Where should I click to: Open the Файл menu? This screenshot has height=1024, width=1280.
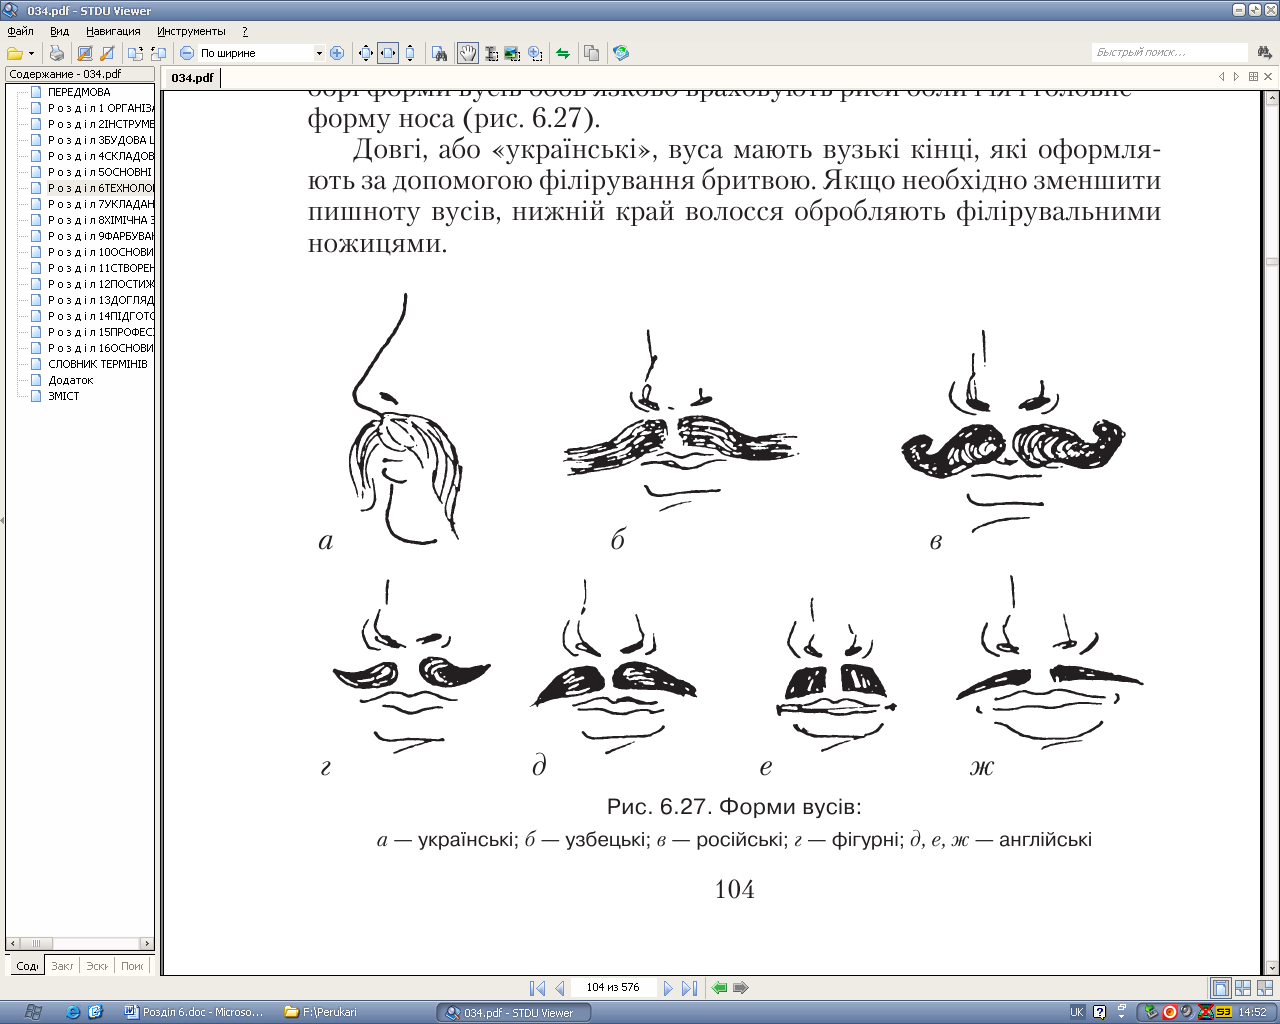pyautogui.click(x=20, y=31)
